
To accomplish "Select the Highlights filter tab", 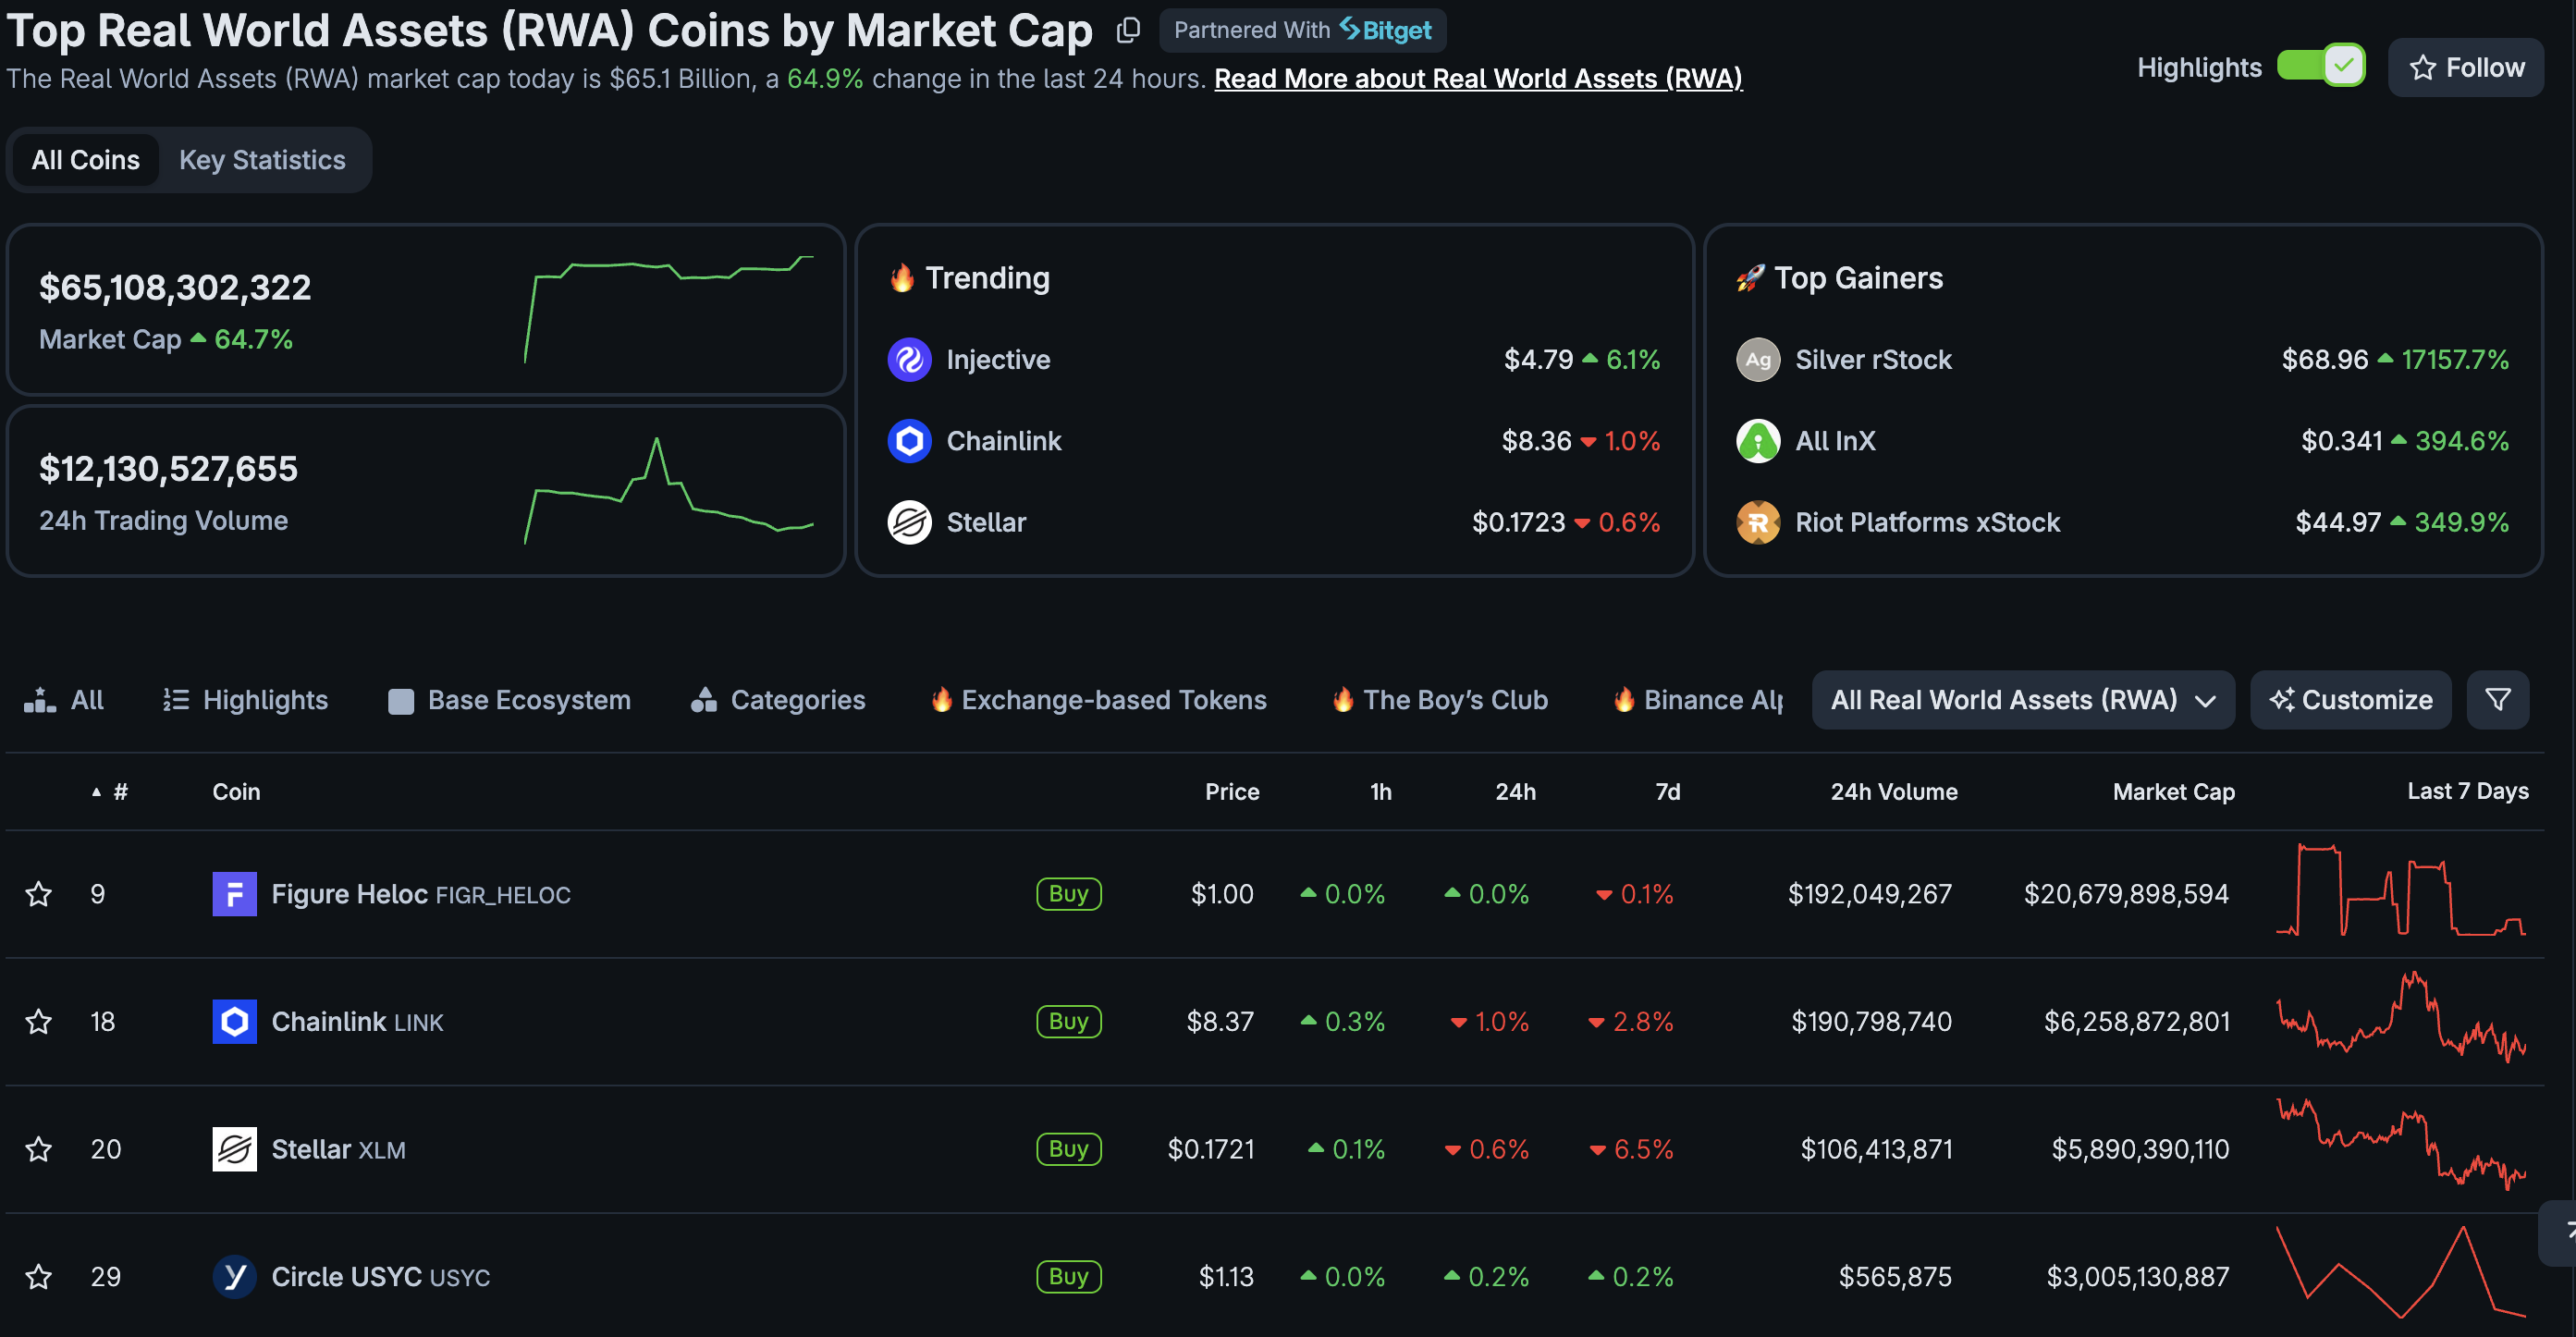I will click(245, 700).
